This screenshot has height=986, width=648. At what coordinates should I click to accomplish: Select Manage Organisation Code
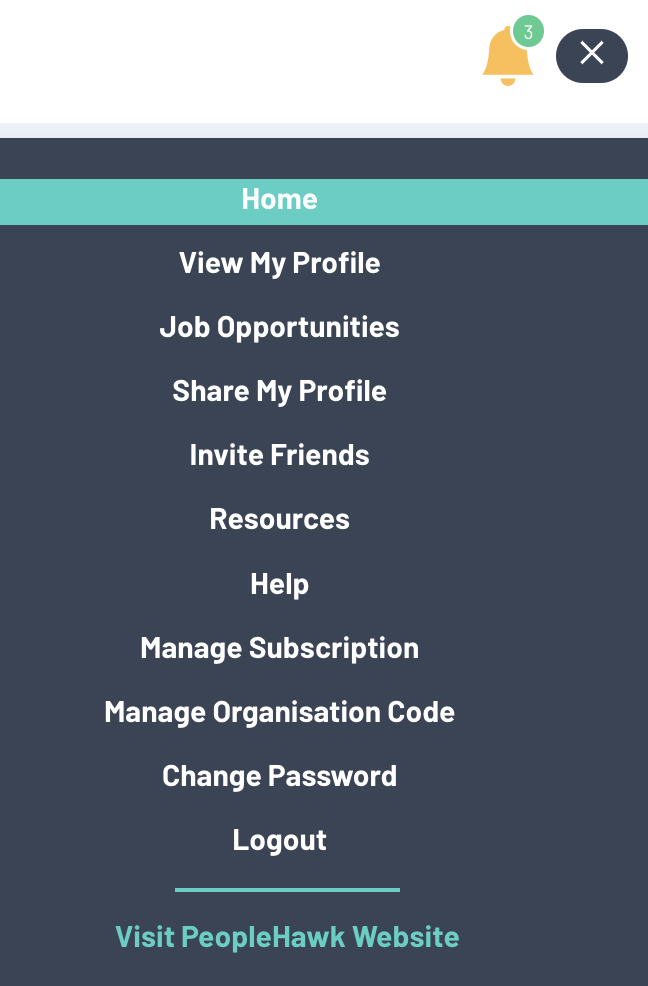279,712
